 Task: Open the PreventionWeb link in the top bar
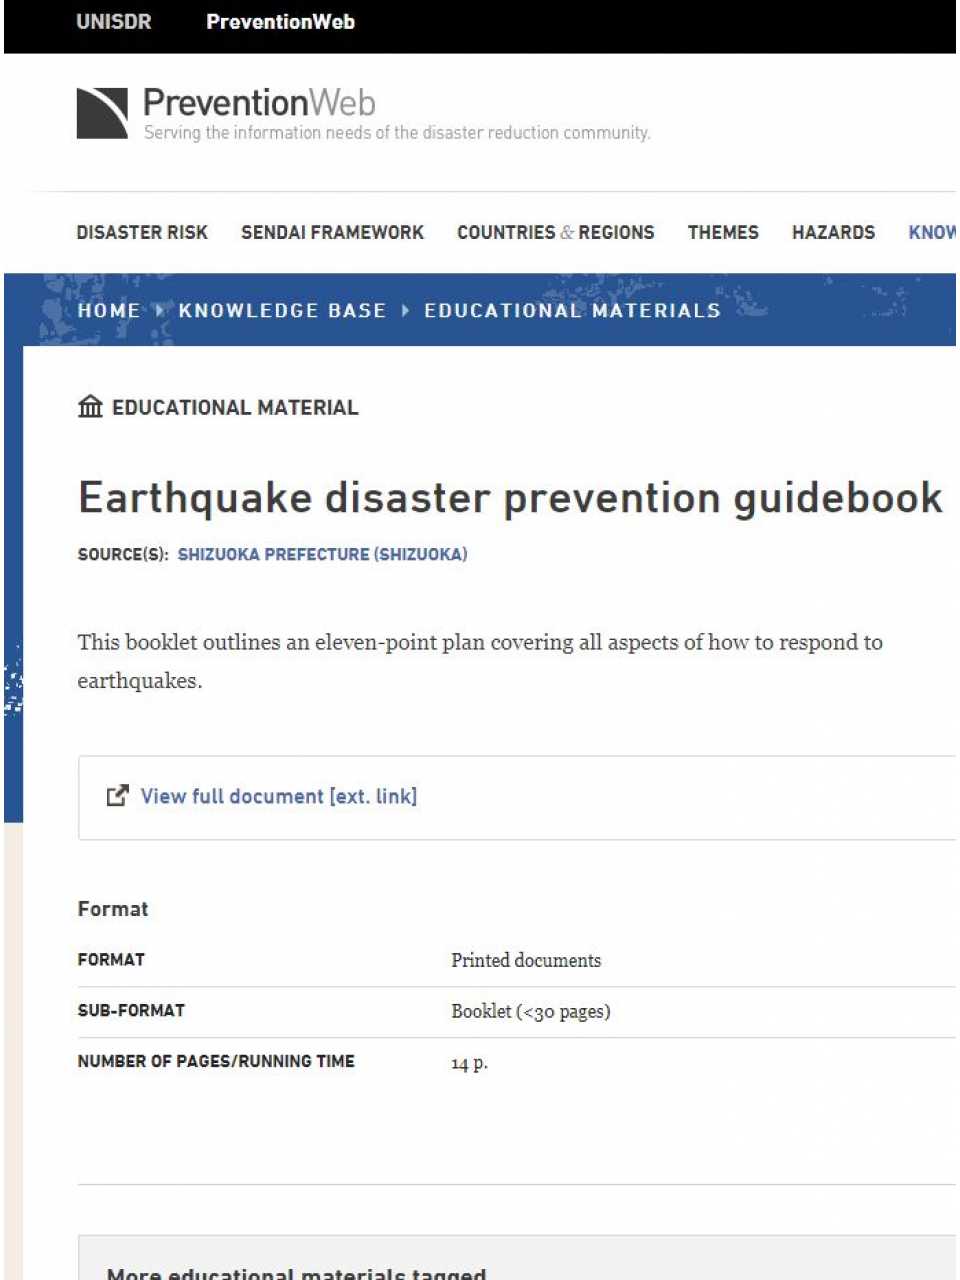point(280,21)
